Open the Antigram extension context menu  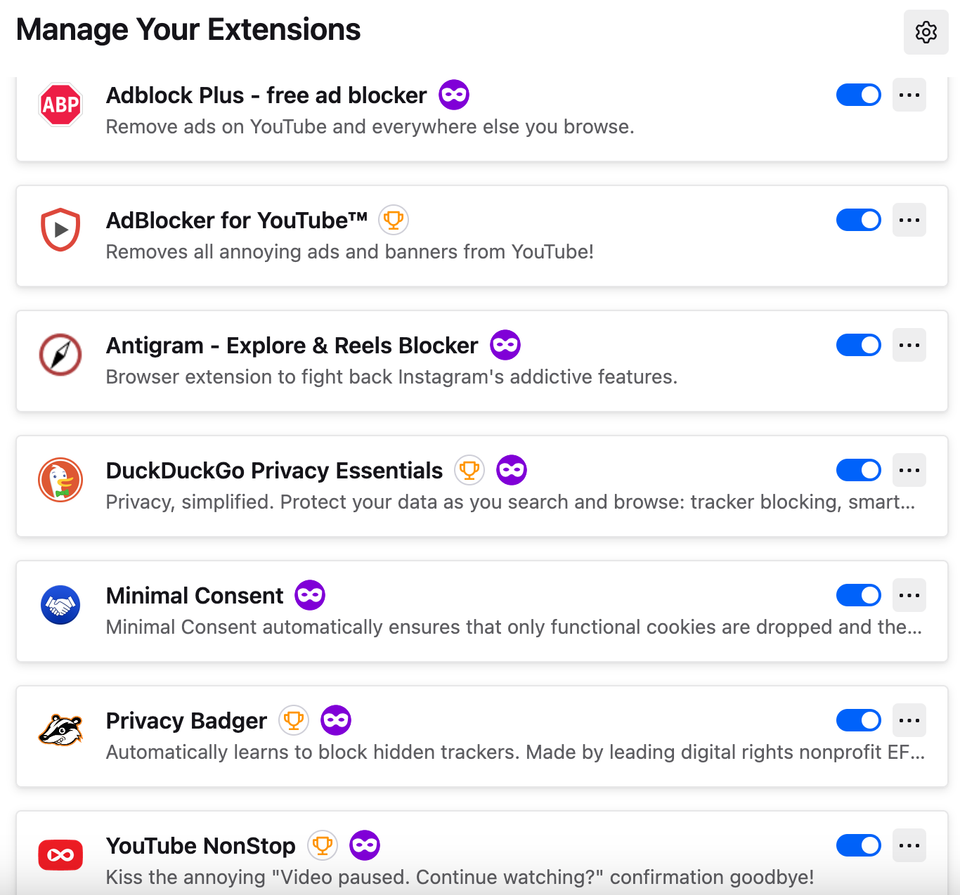(x=909, y=344)
